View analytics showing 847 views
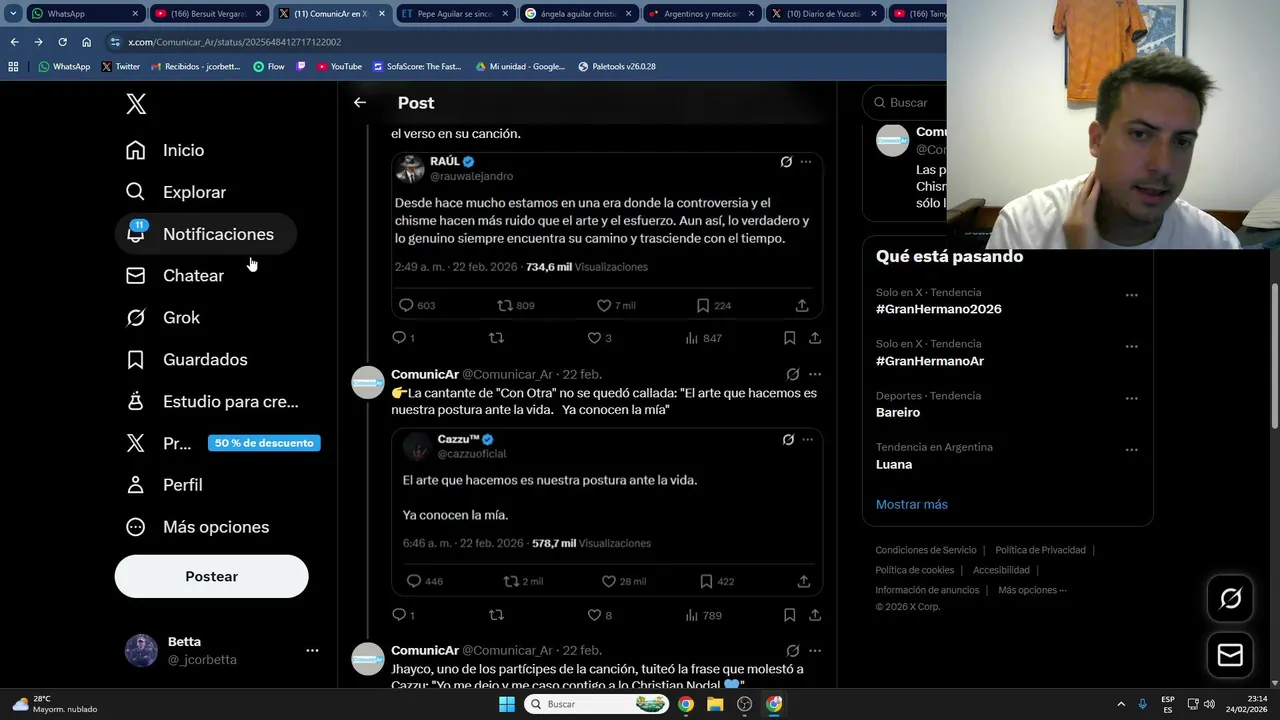The width and height of the screenshot is (1280, 720). [x=704, y=338]
